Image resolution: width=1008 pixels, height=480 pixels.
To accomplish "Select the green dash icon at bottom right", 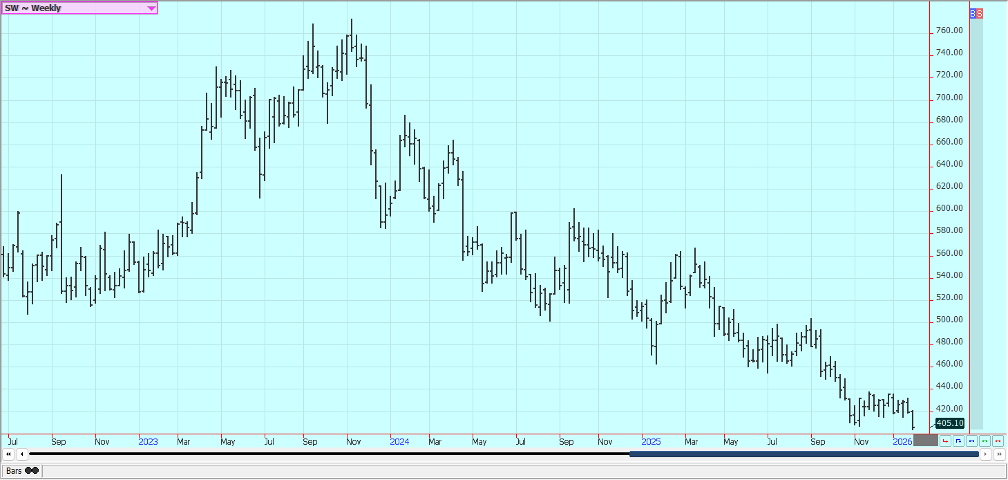I will pos(984,440).
